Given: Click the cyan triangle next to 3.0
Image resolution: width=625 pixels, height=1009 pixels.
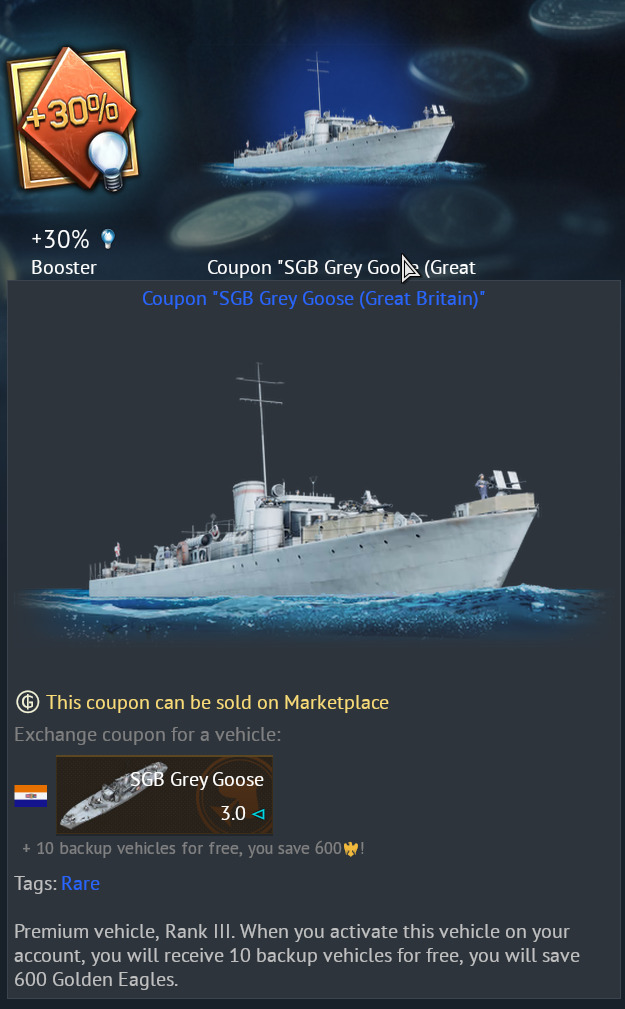Looking at the screenshot, I should point(259,814).
